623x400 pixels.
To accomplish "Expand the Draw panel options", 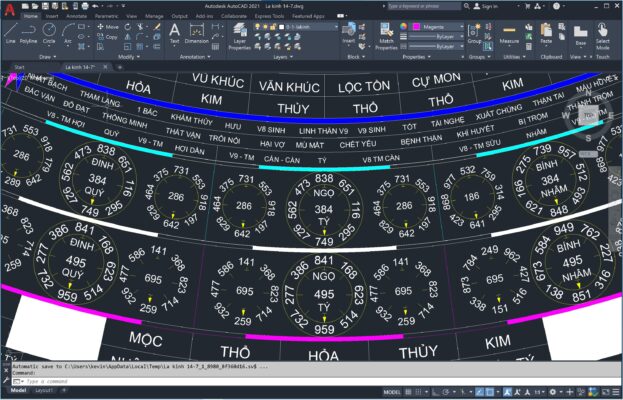I will pyautogui.click(x=44, y=57).
